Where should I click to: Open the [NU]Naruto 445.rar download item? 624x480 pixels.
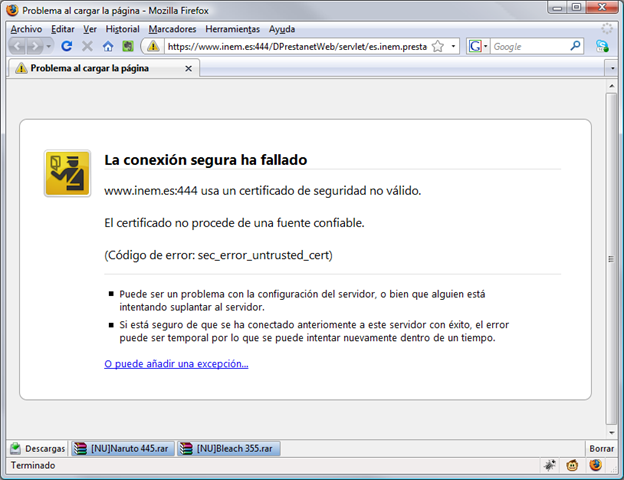point(123,449)
